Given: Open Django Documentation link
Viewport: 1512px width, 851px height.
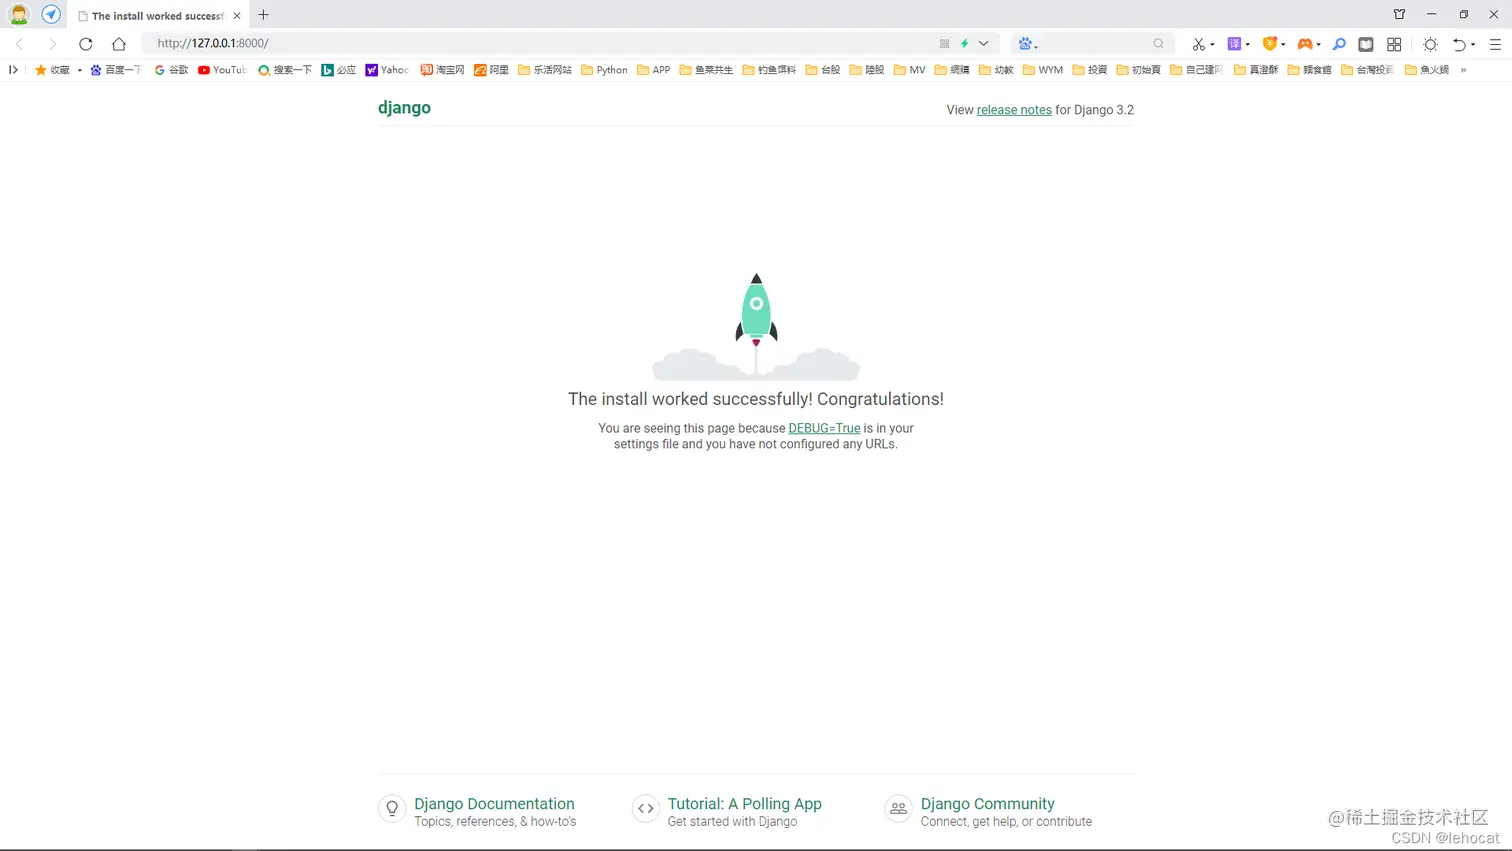Looking at the screenshot, I should (x=494, y=804).
